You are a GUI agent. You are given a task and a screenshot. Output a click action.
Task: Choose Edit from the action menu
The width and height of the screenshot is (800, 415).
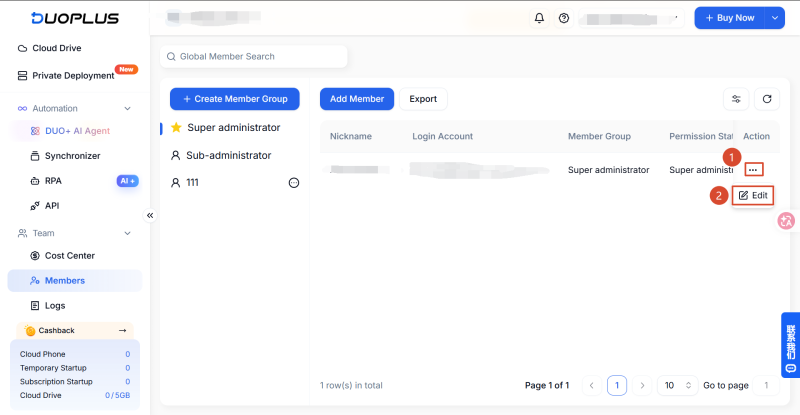pos(753,196)
